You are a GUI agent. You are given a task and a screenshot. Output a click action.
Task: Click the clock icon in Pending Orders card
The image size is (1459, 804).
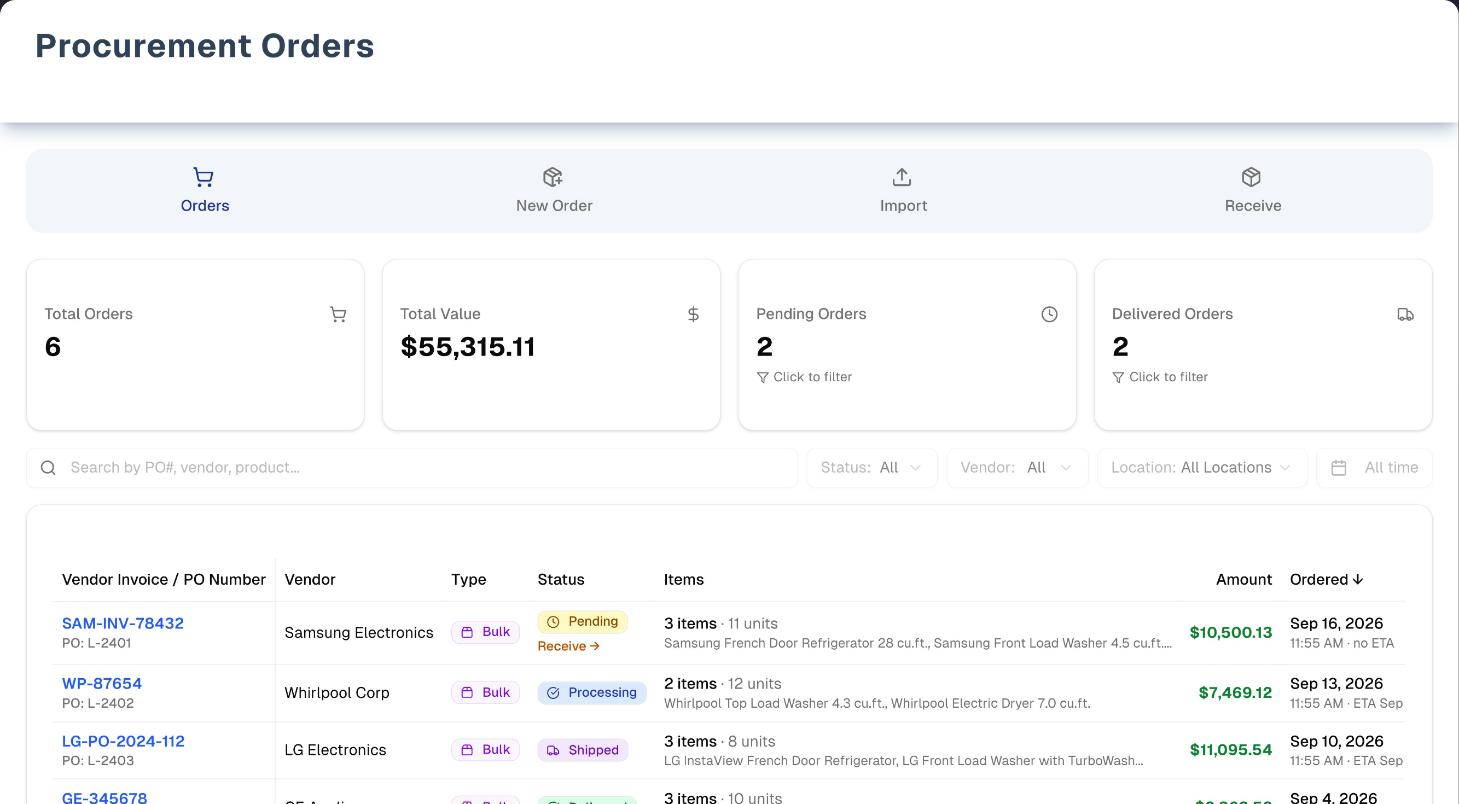[x=1049, y=314]
